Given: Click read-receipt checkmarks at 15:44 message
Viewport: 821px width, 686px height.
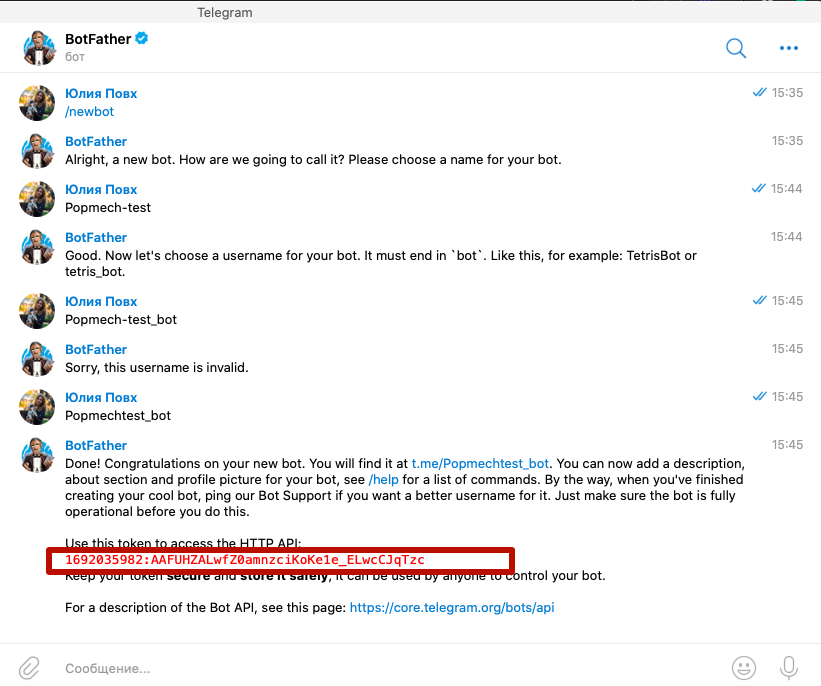Looking at the screenshot, I should 758,189.
